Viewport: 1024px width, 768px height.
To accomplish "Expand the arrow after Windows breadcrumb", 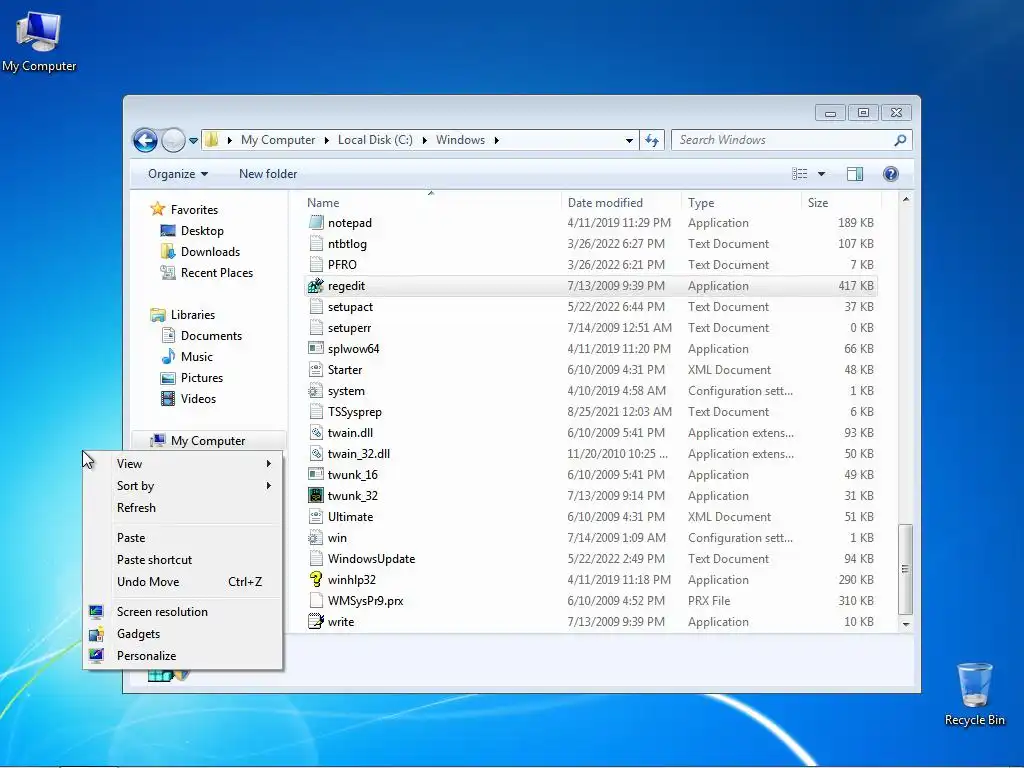I will (x=497, y=140).
